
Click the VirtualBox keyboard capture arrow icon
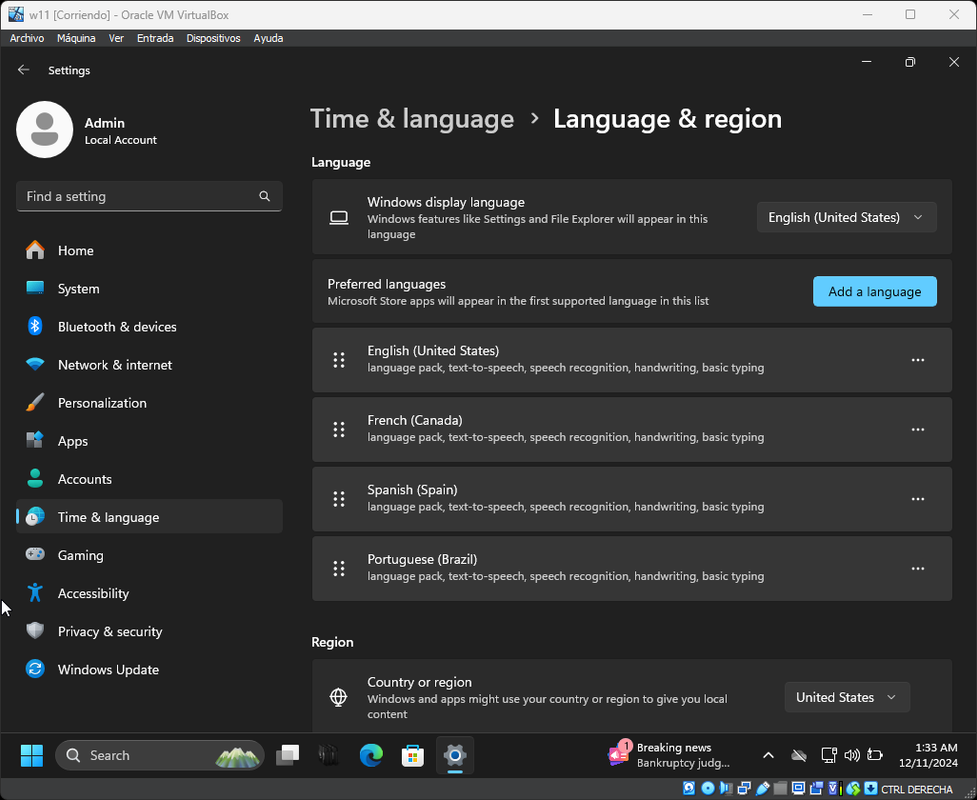click(870, 788)
